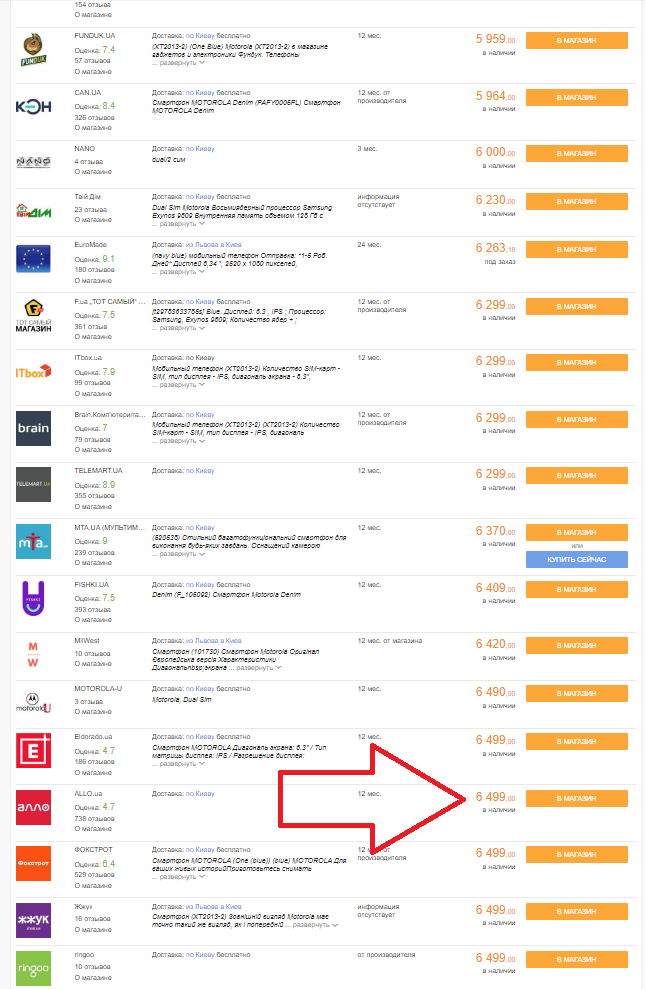Open the Eldorado.ua store logo
The height and width of the screenshot is (989, 645).
pyautogui.click(x=33, y=751)
